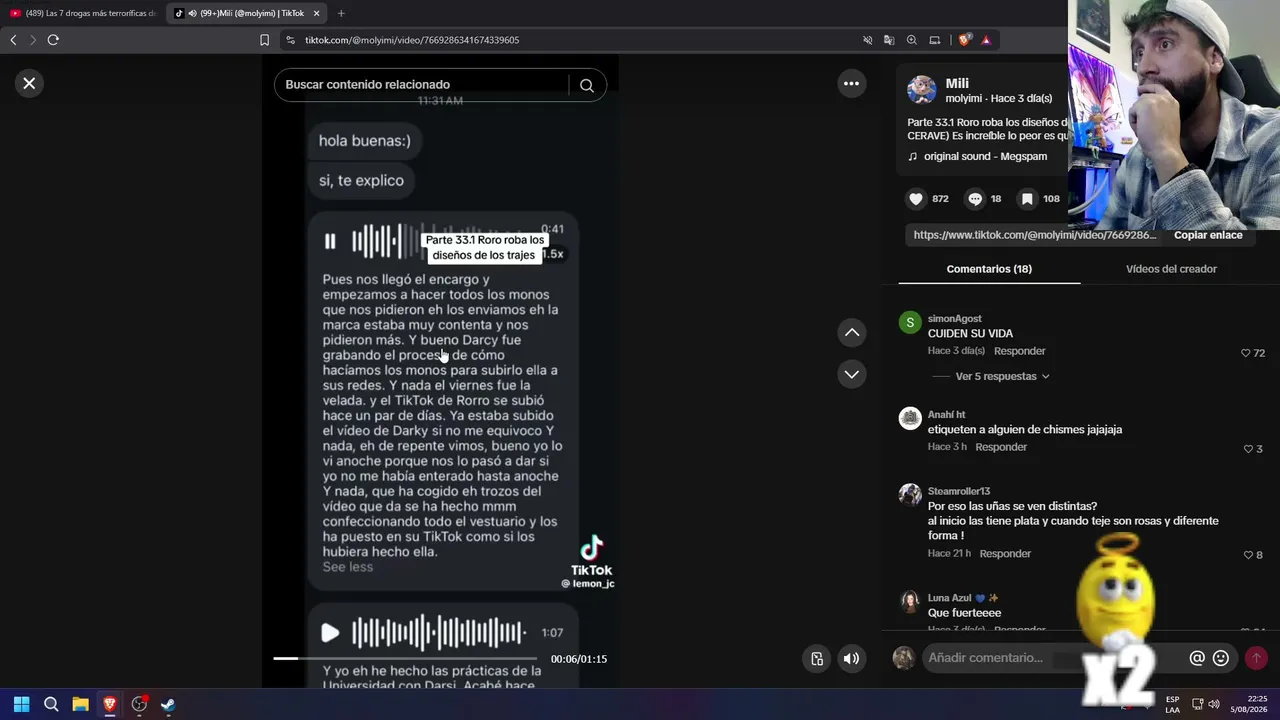Open Brave Rewards triangle icon
1280x720 pixels.
click(x=986, y=40)
